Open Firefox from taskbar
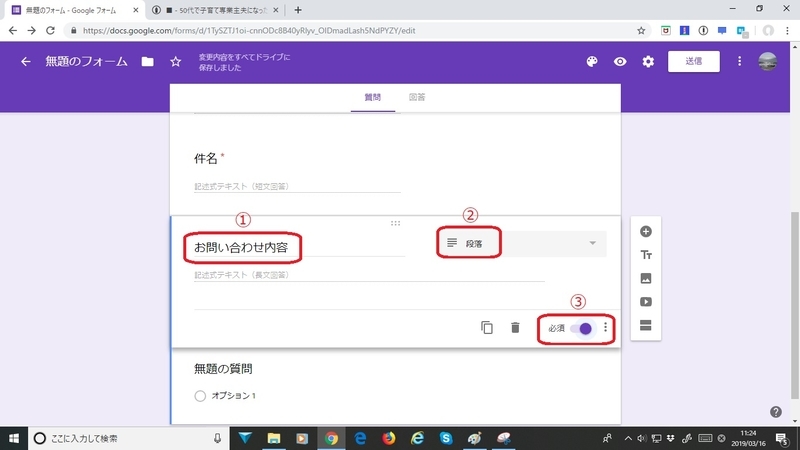800x450 pixels. click(x=388, y=438)
